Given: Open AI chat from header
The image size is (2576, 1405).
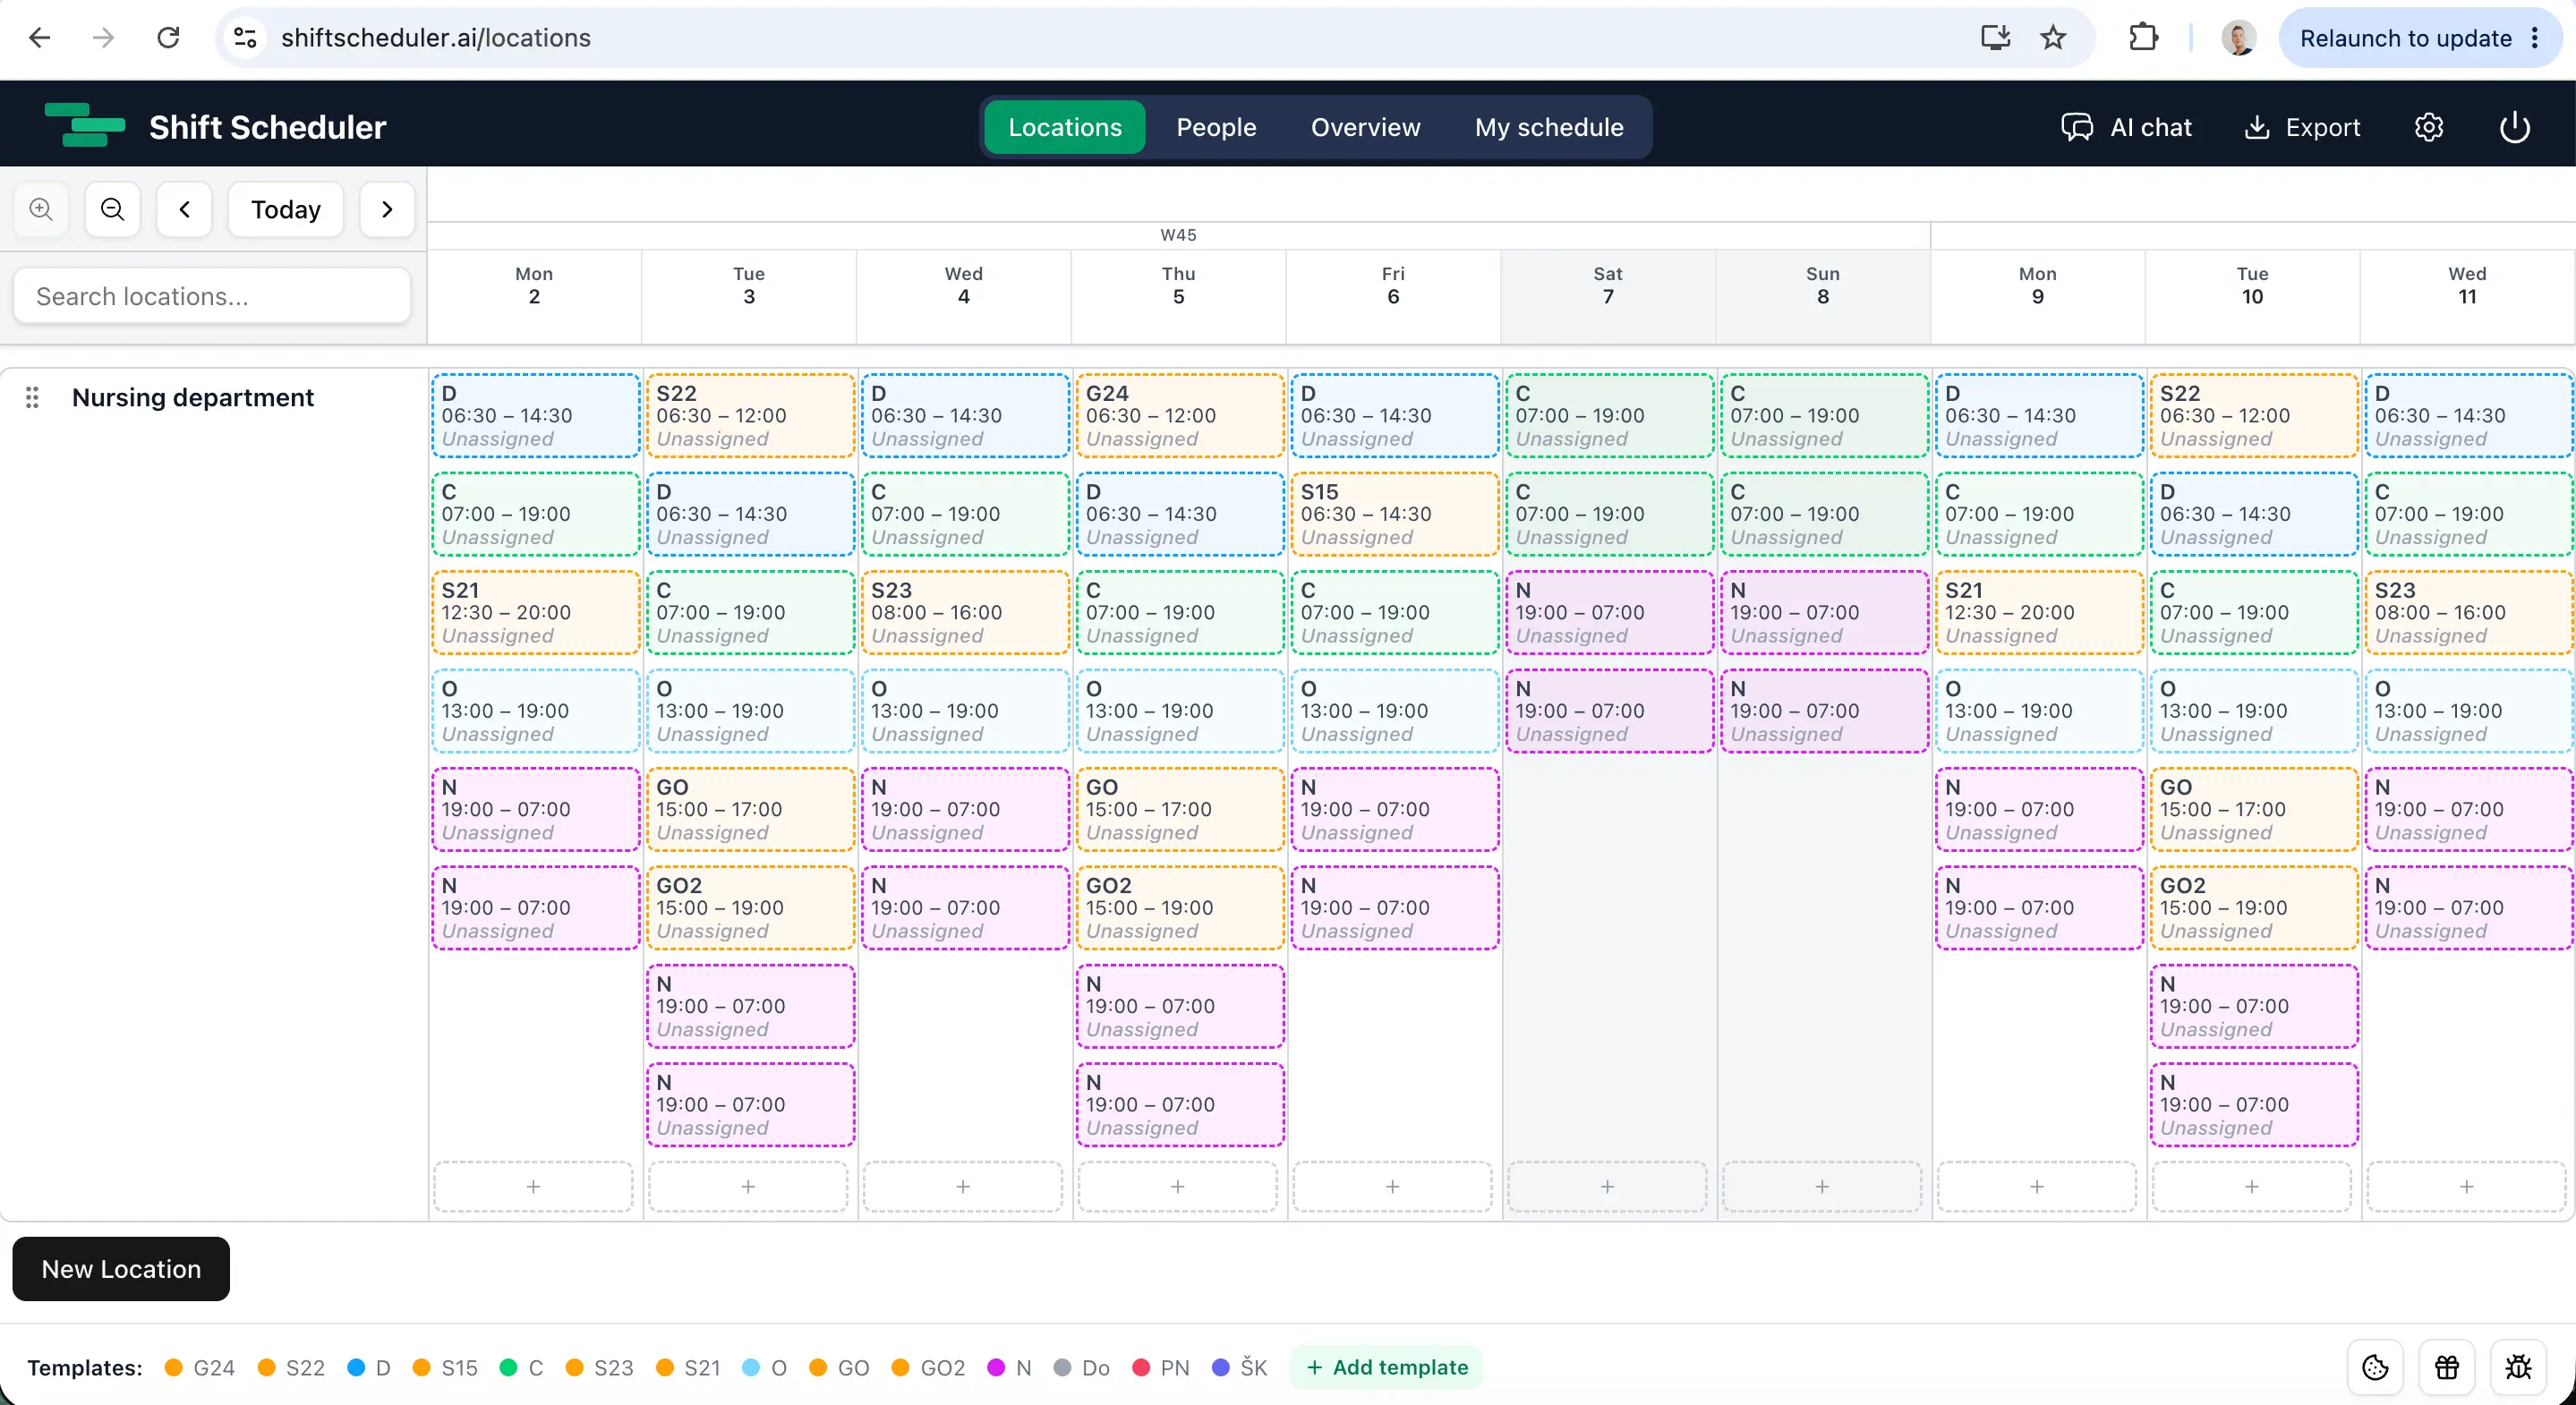Looking at the screenshot, I should [2127, 127].
